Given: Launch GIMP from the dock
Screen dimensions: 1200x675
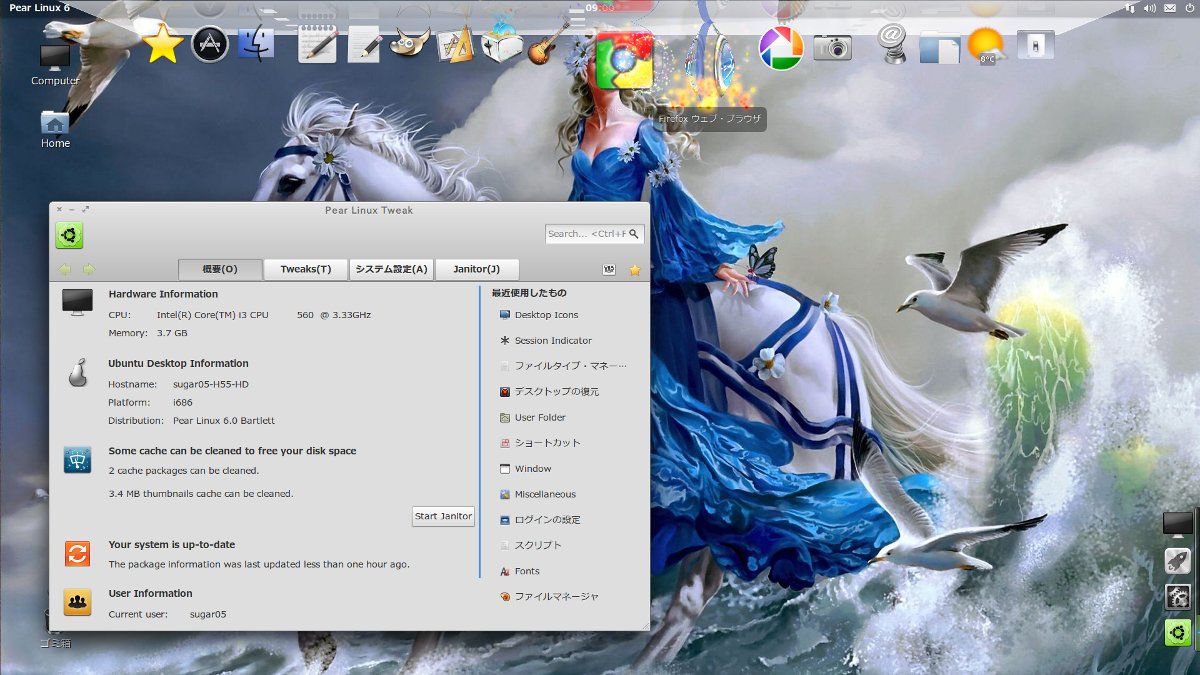Looking at the screenshot, I should click(x=410, y=44).
